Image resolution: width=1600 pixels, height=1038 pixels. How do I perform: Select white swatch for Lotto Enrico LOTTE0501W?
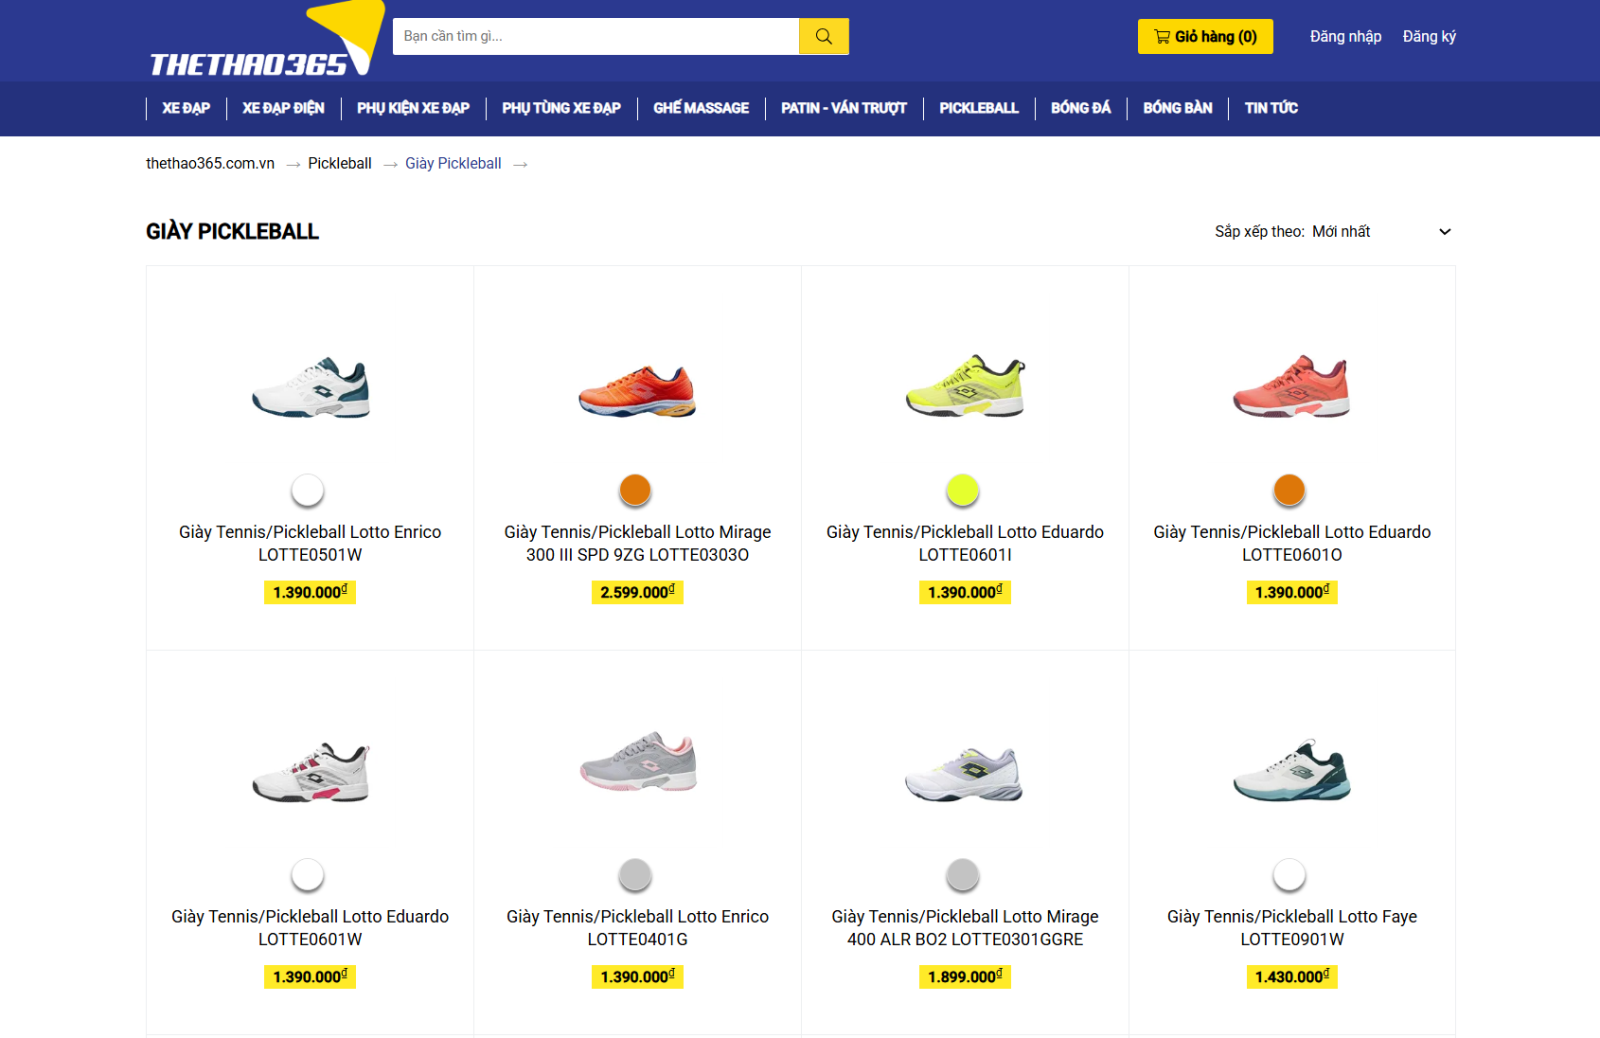point(308,490)
